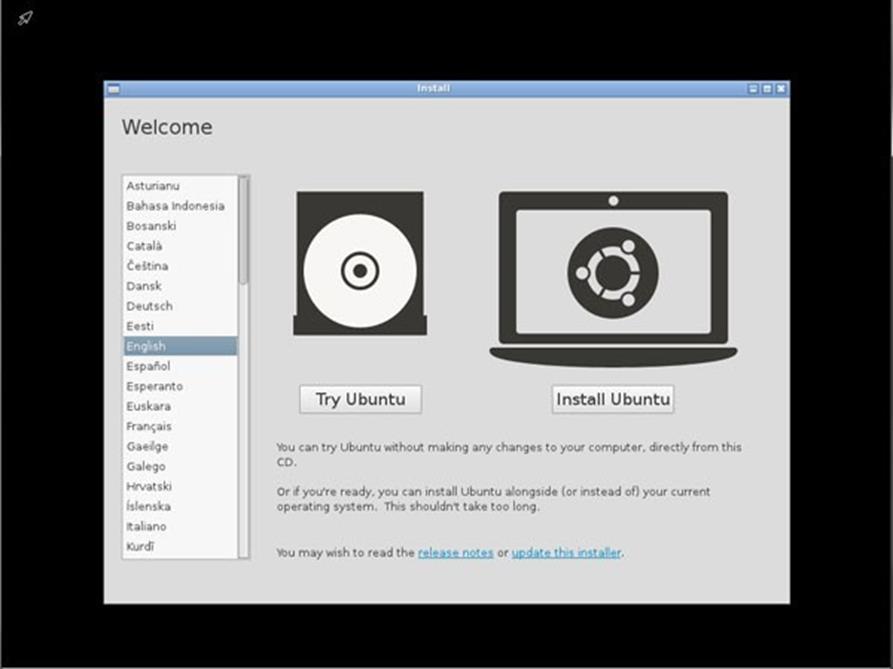
Task: Select Français in the language list
Action: point(180,426)
